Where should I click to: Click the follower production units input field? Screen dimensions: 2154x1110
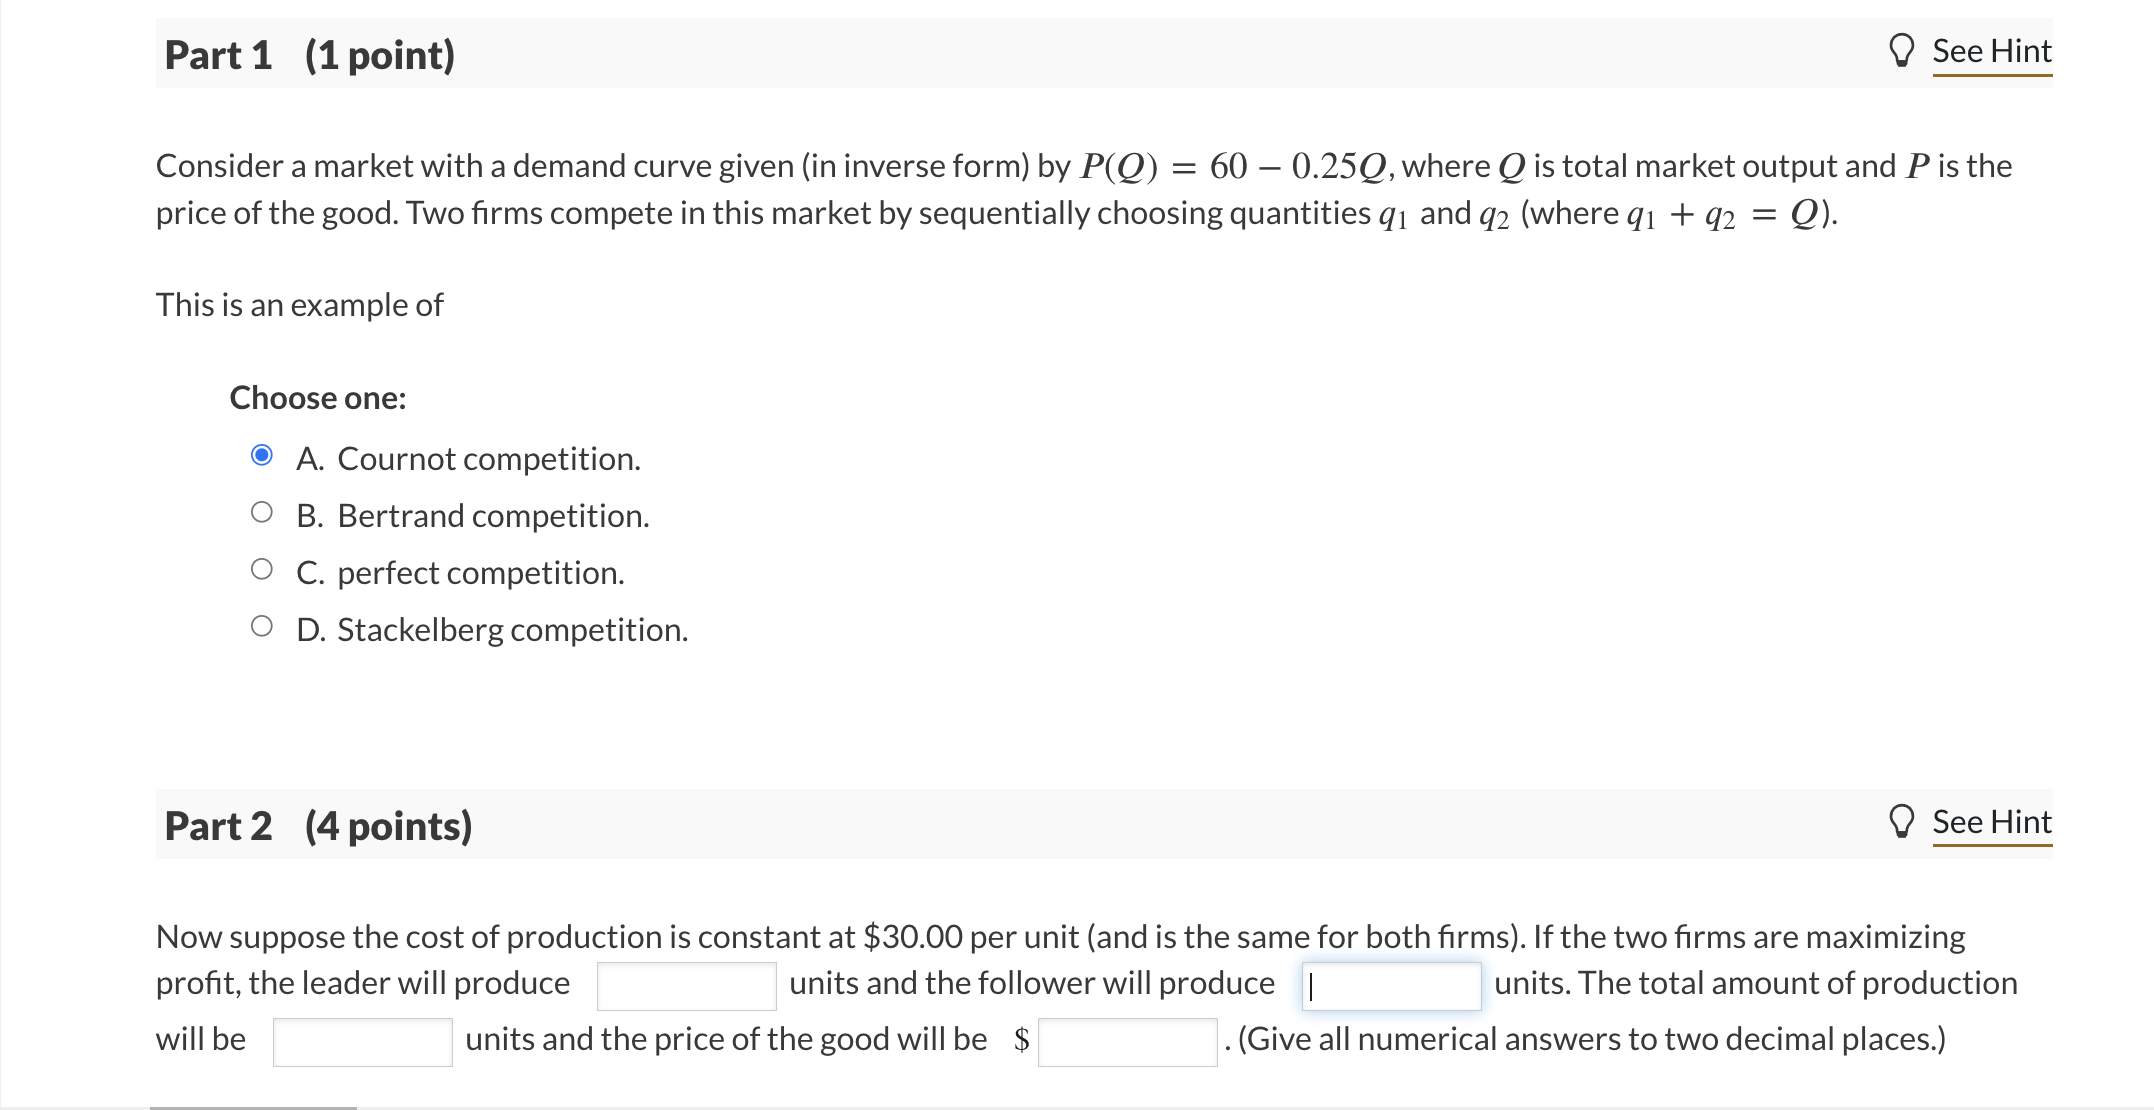[x=1392, y=987]
